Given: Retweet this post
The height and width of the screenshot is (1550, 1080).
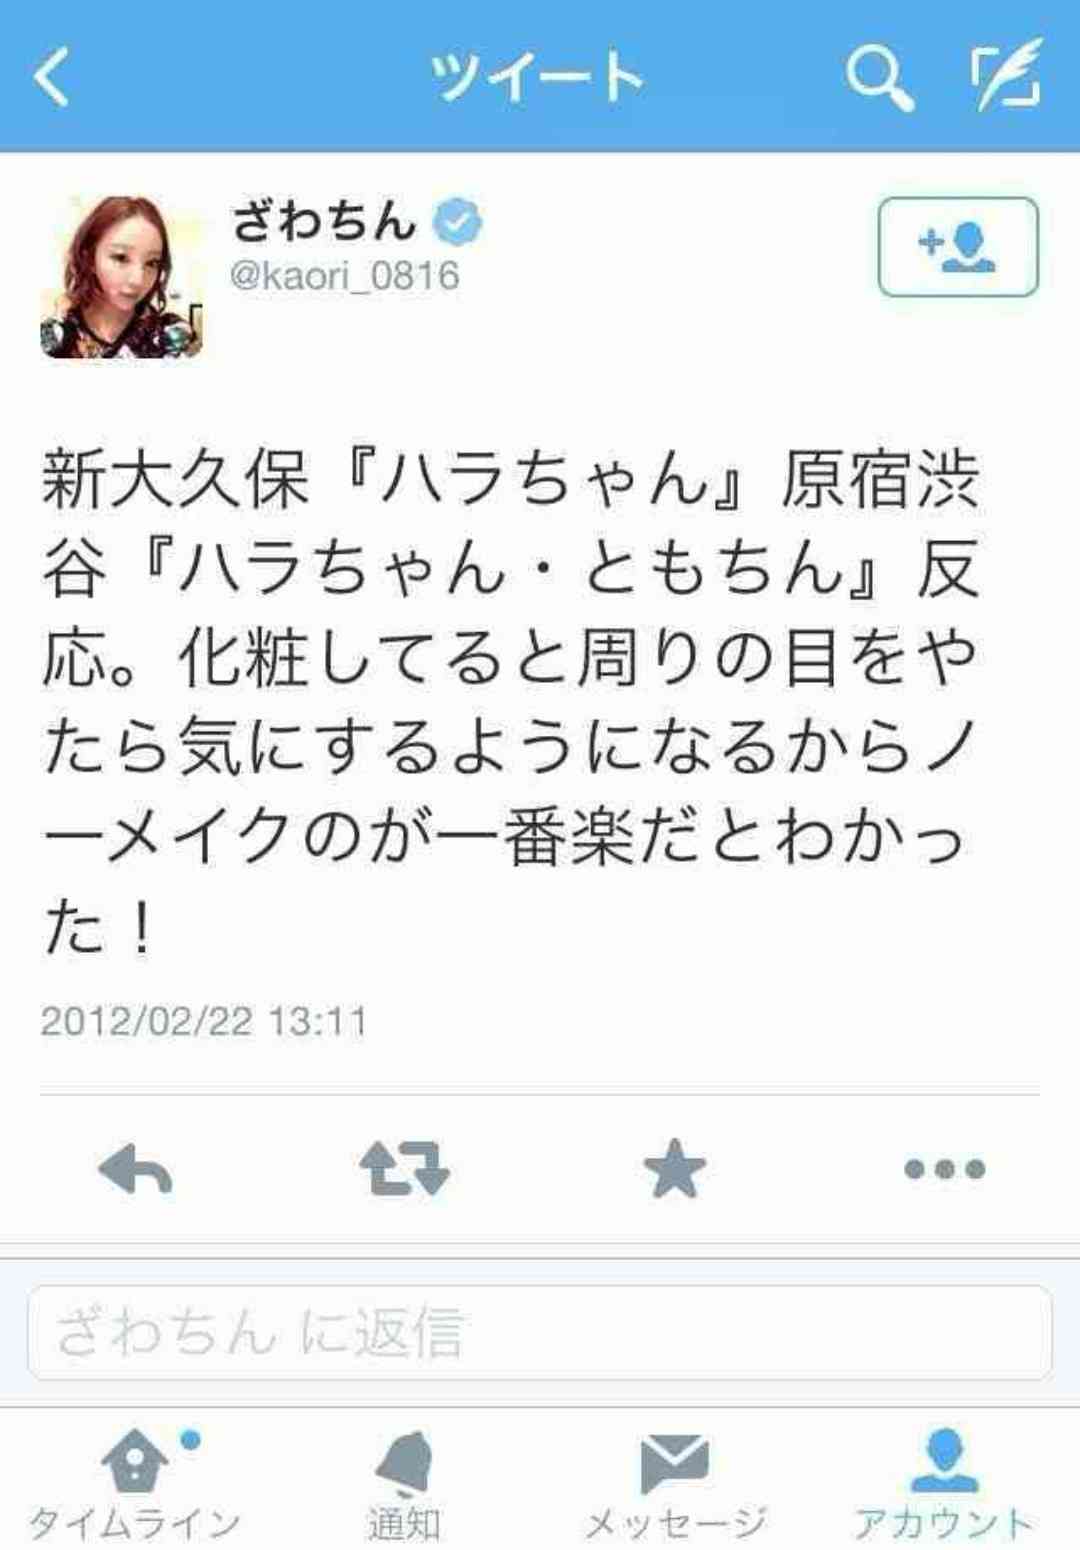Looking at the screenshot, I should click(404, 1168).
